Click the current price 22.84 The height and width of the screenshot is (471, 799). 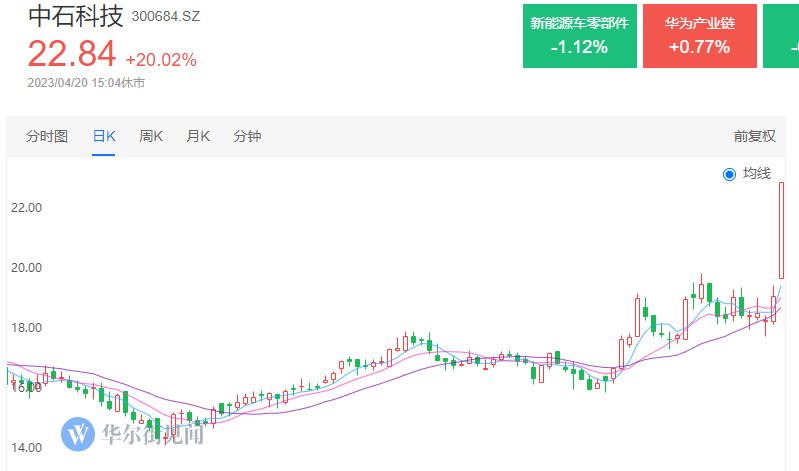[72, 54]
